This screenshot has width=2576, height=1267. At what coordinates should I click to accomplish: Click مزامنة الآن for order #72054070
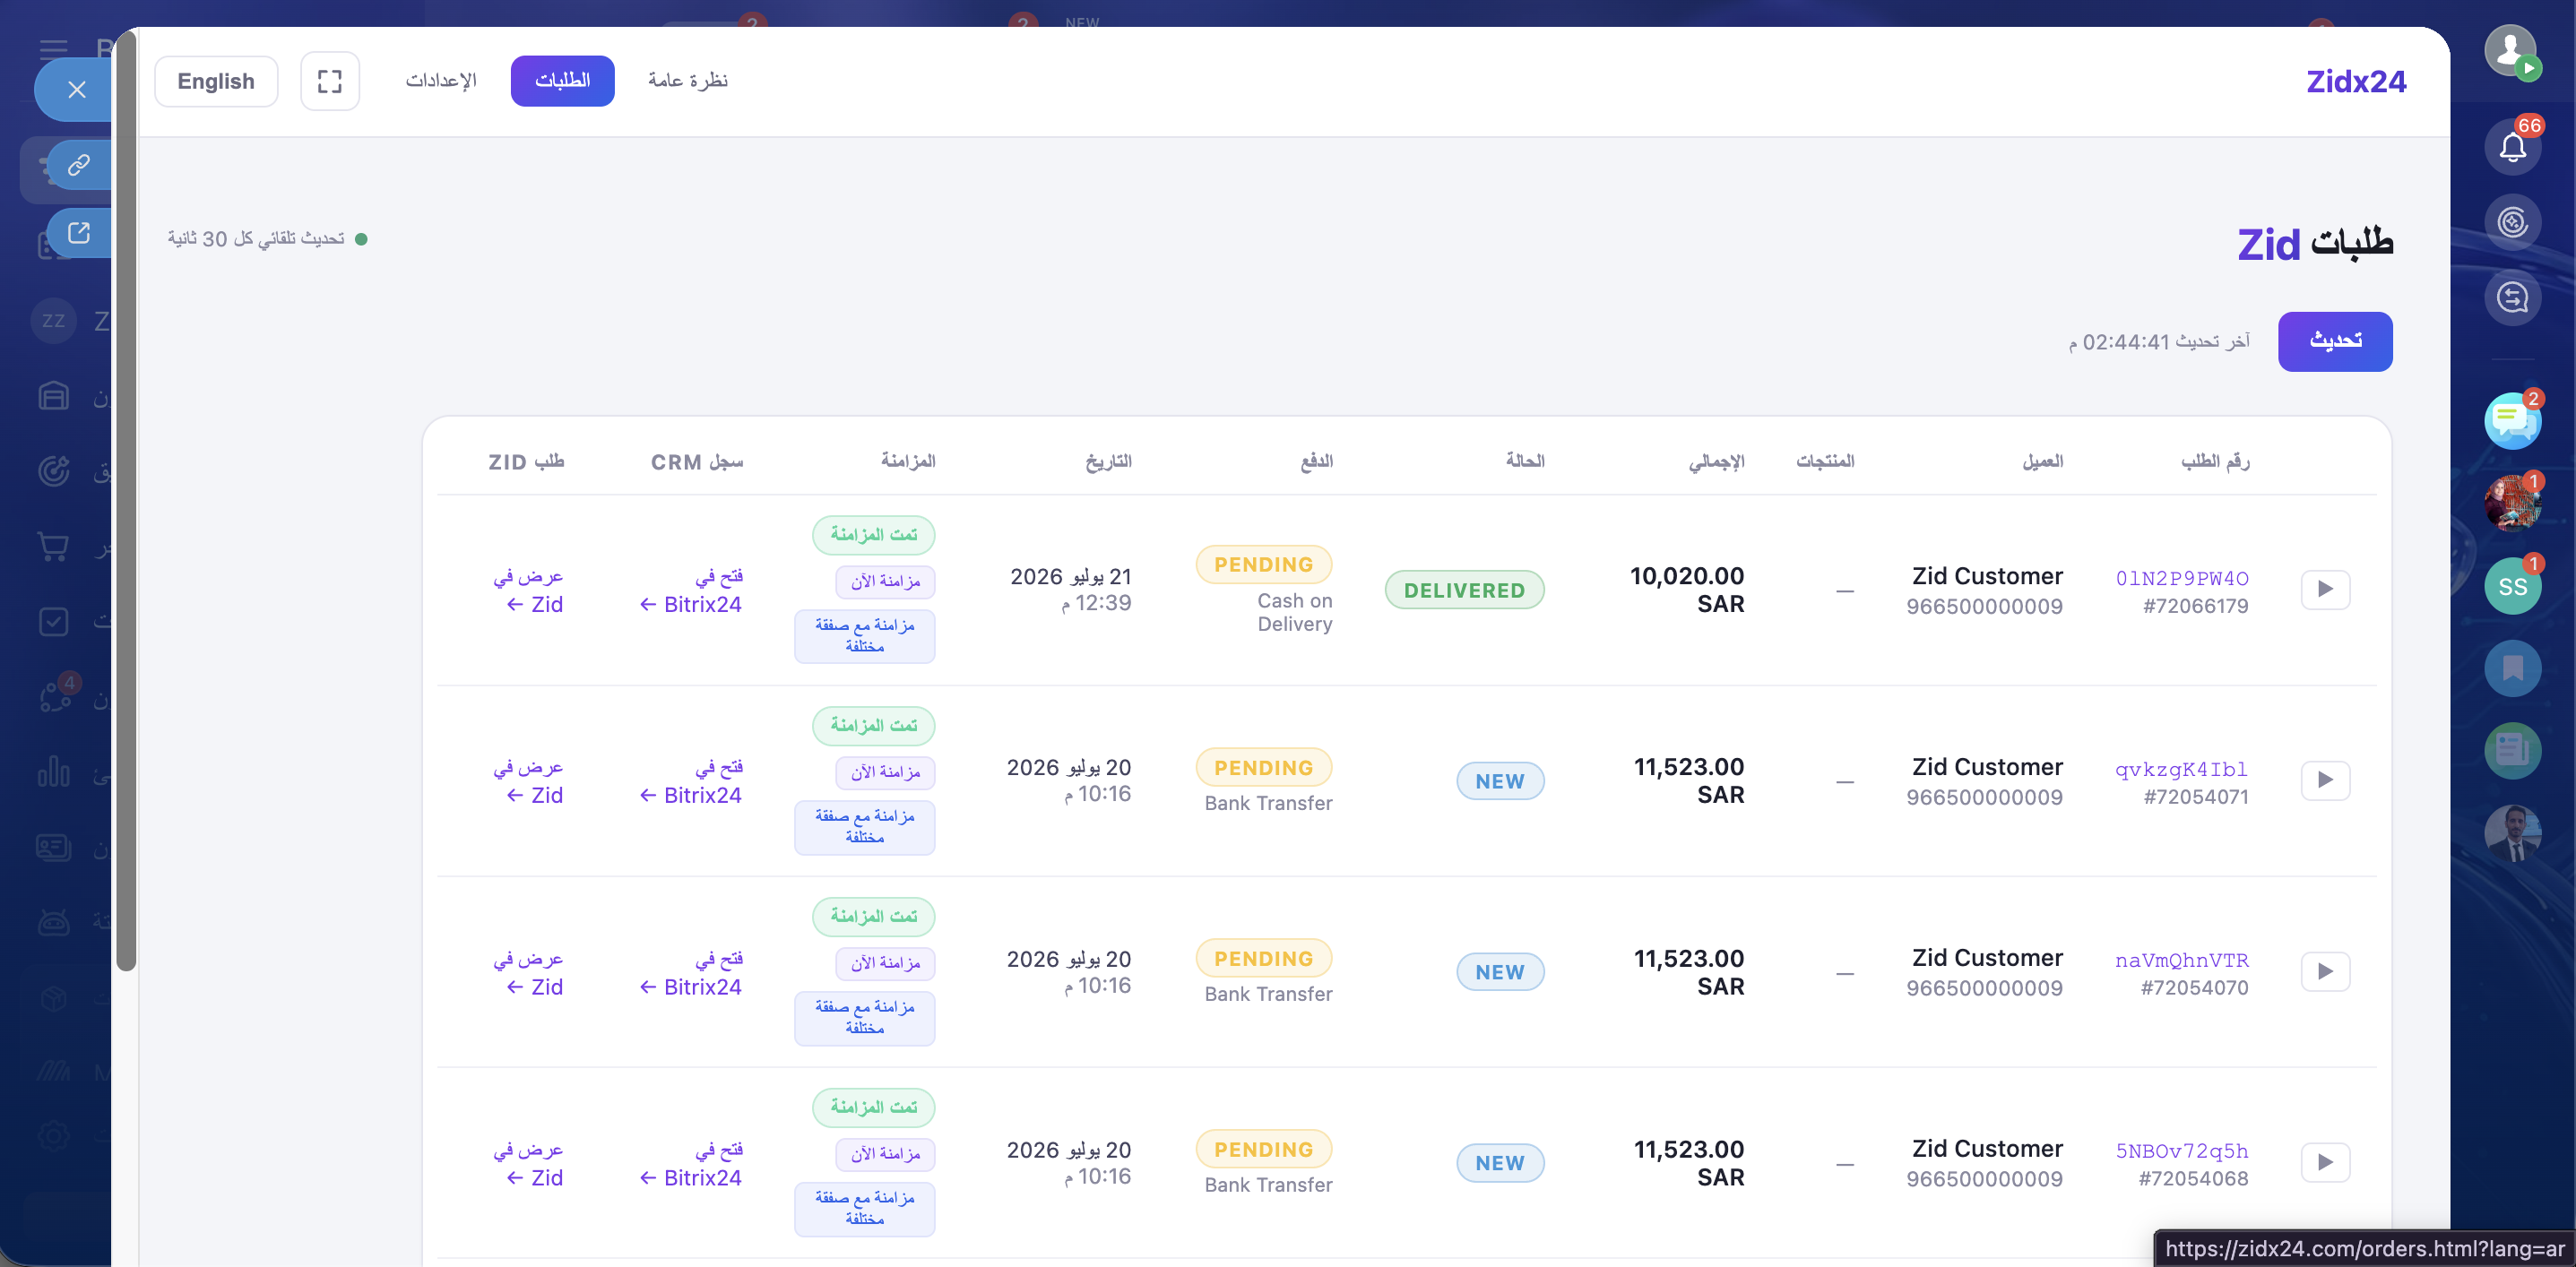(885, 964)
